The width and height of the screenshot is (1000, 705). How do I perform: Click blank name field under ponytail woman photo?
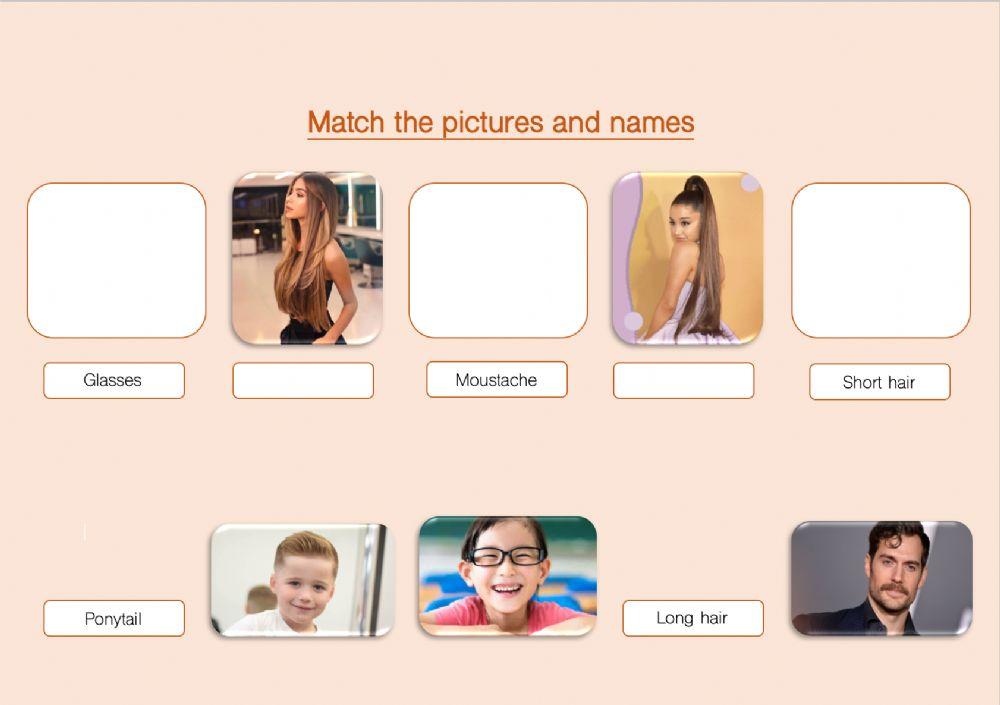coord(684,380)
